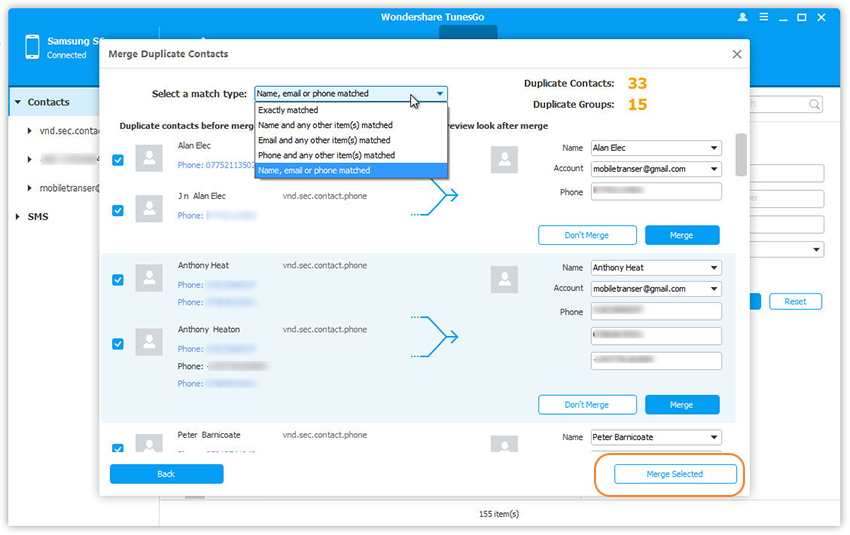The image size is (850, 535).
Task: Click Don't Merge for Alan Elec
Action: coord(587,235)
